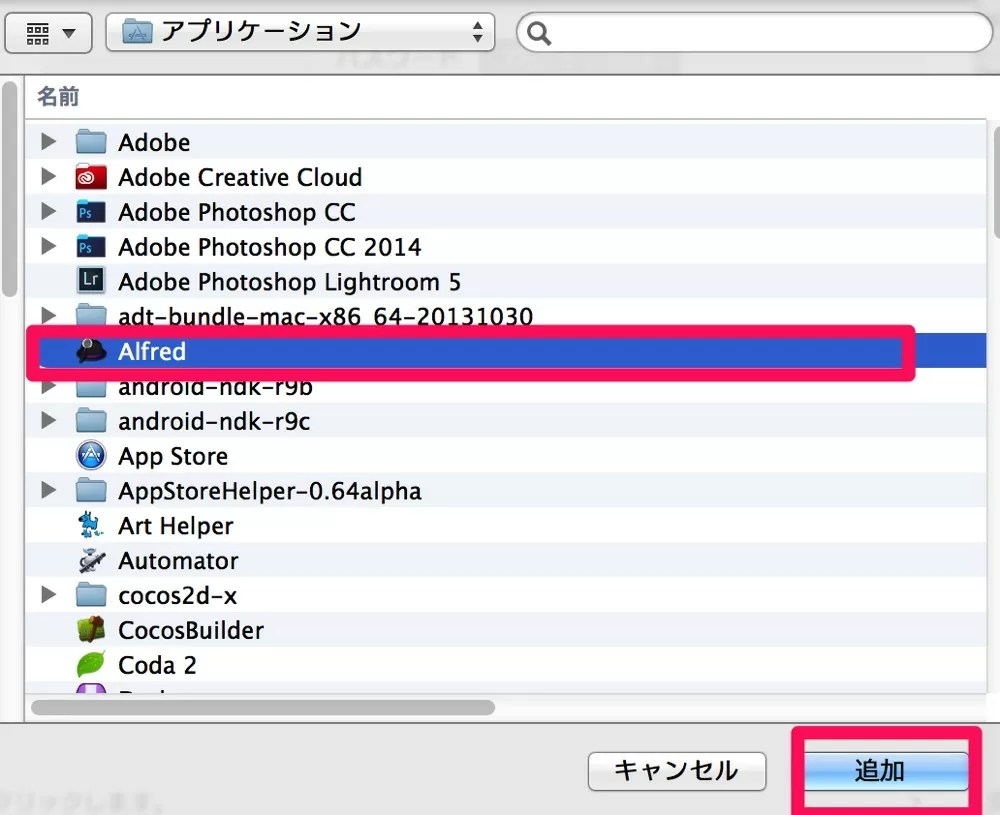Select Adobe Photoshop CC 2014 name
This screenshot has height=815, width=1000.
click(270, 247)
